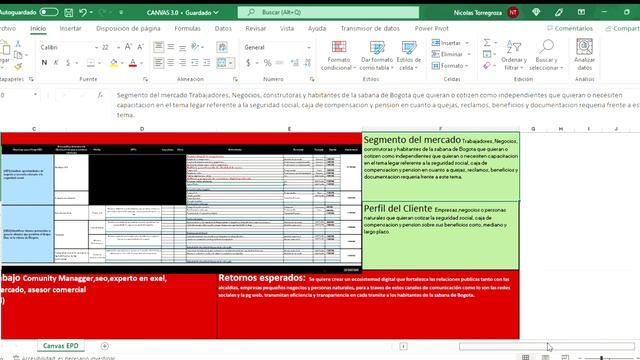This screenshot has width=640, height=360.
Task: Decrease the decimal places
Action: 307,63
